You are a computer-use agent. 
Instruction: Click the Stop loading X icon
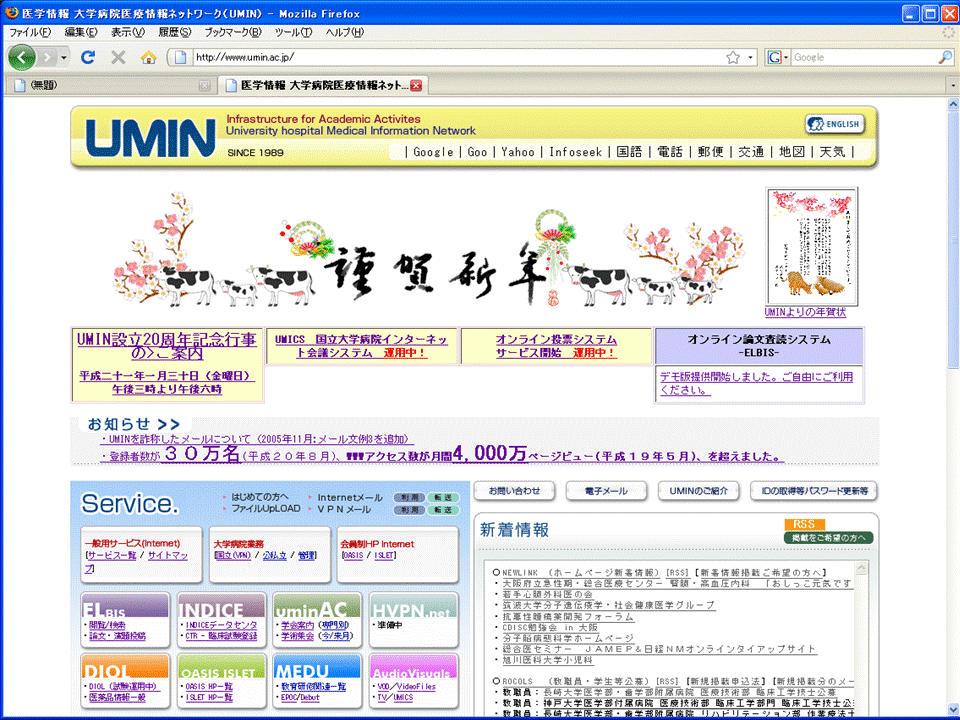tap(118, 57)
